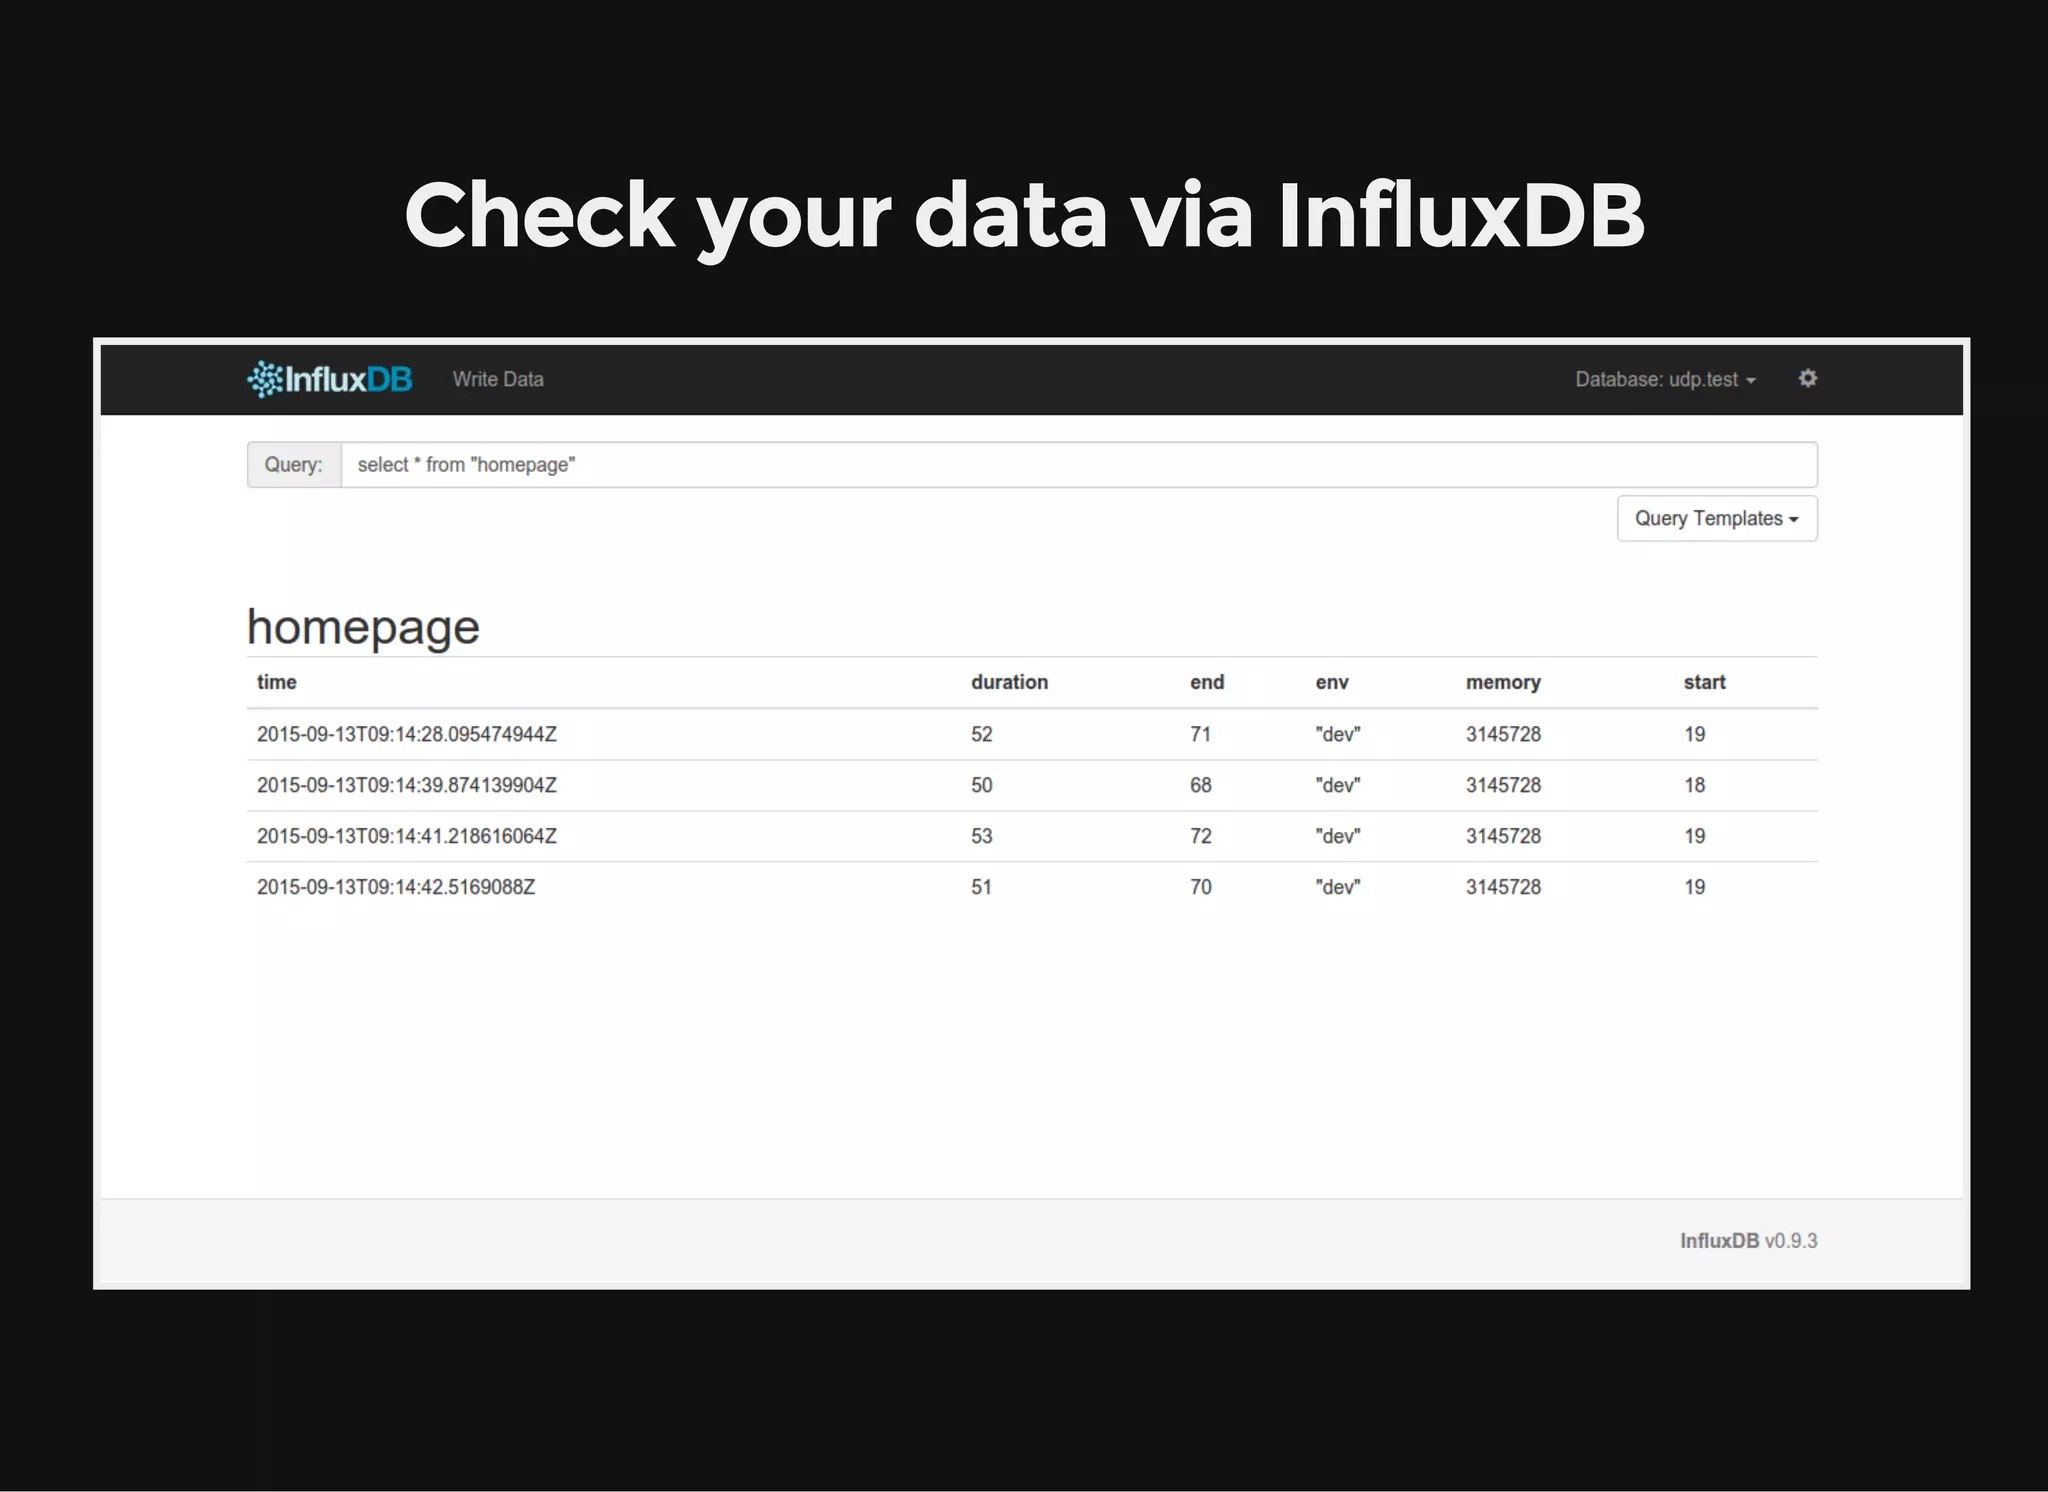The height and width of the screenshot is (1492, 2048).
Task: Click duration value 51
Action: pos(982,887)
